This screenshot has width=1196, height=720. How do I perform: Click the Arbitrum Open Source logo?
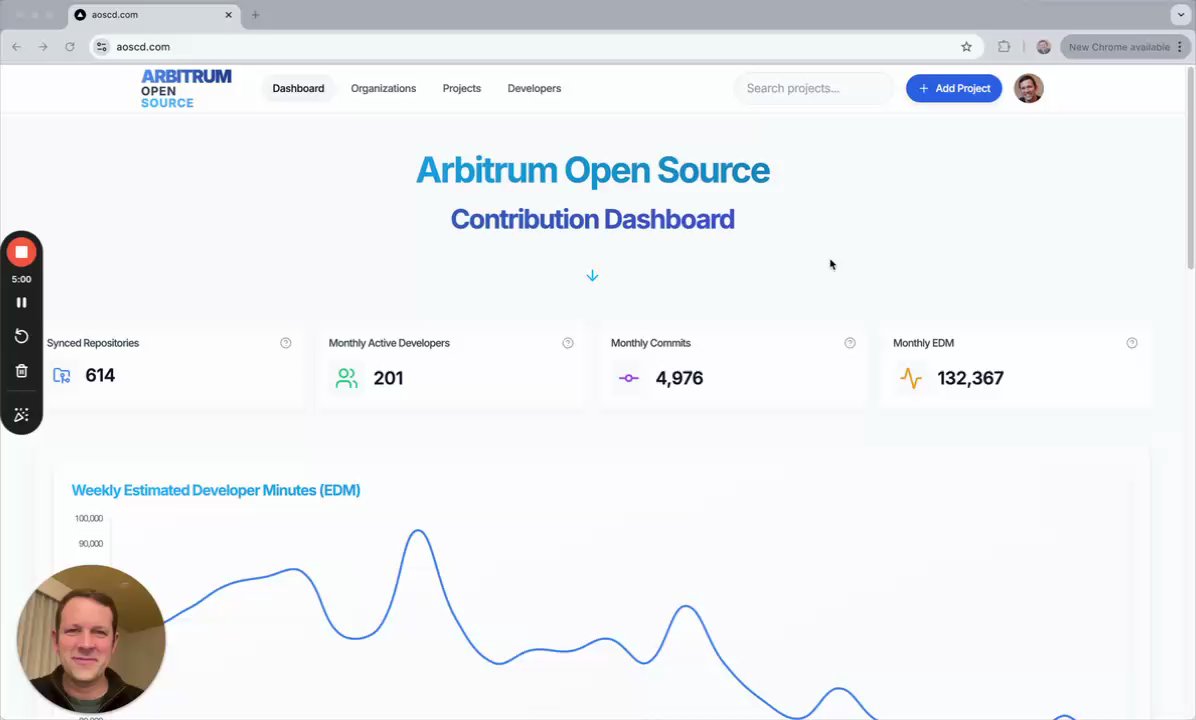pos(186,88)
